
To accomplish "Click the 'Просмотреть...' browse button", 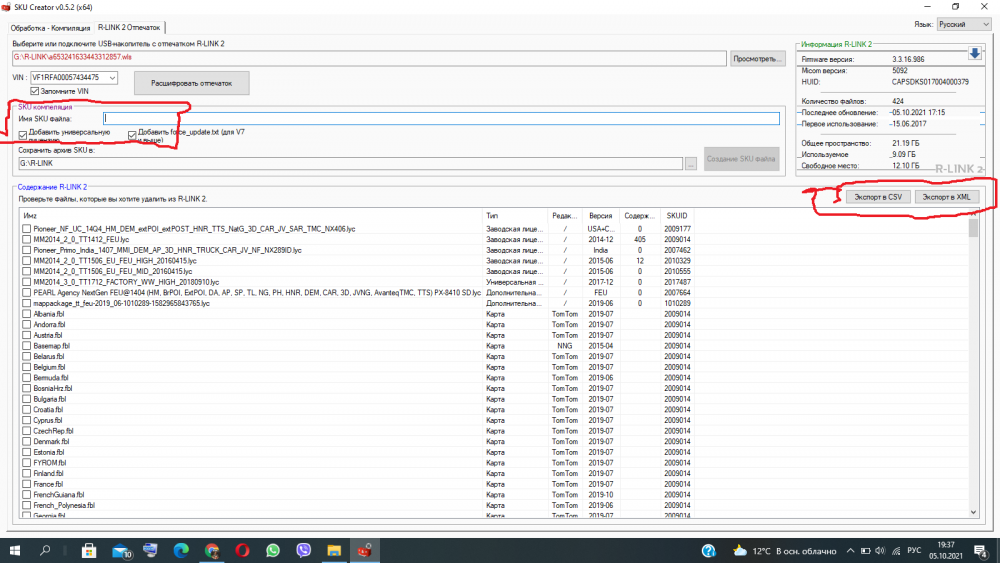I will 758,59.
